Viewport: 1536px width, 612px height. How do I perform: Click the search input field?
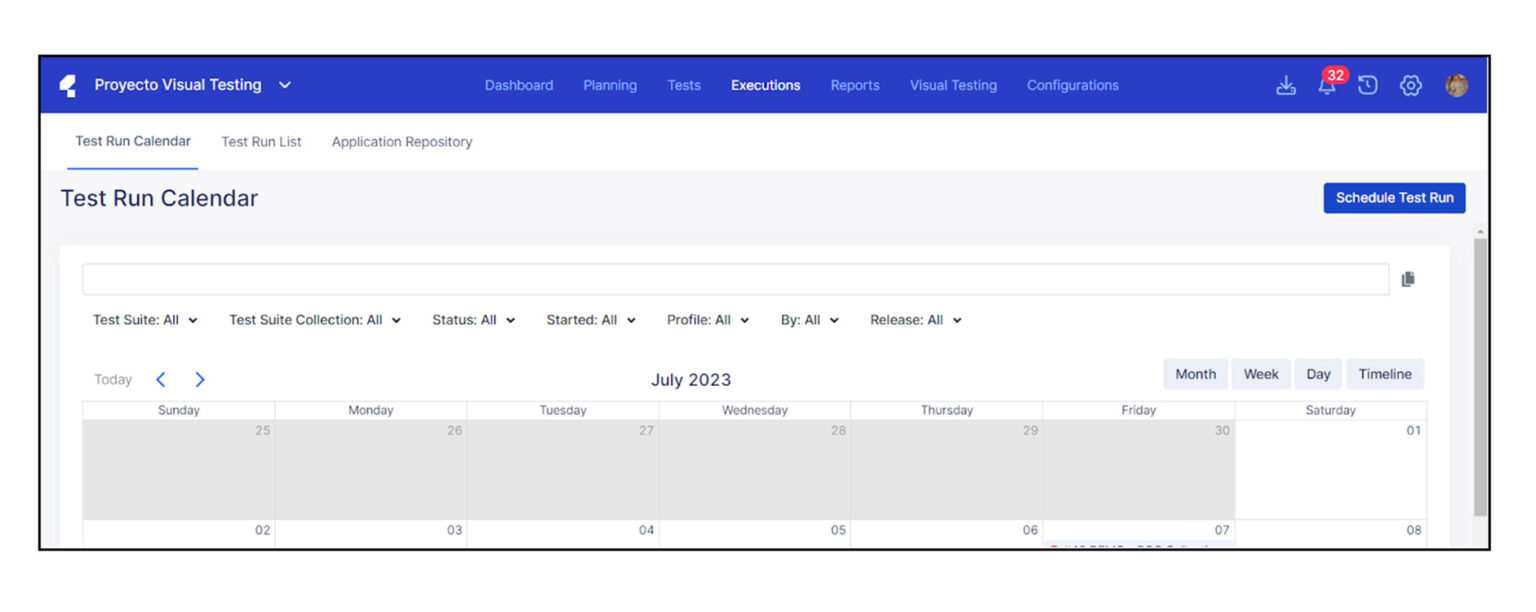pyautogui.click(x=736, y=279)
